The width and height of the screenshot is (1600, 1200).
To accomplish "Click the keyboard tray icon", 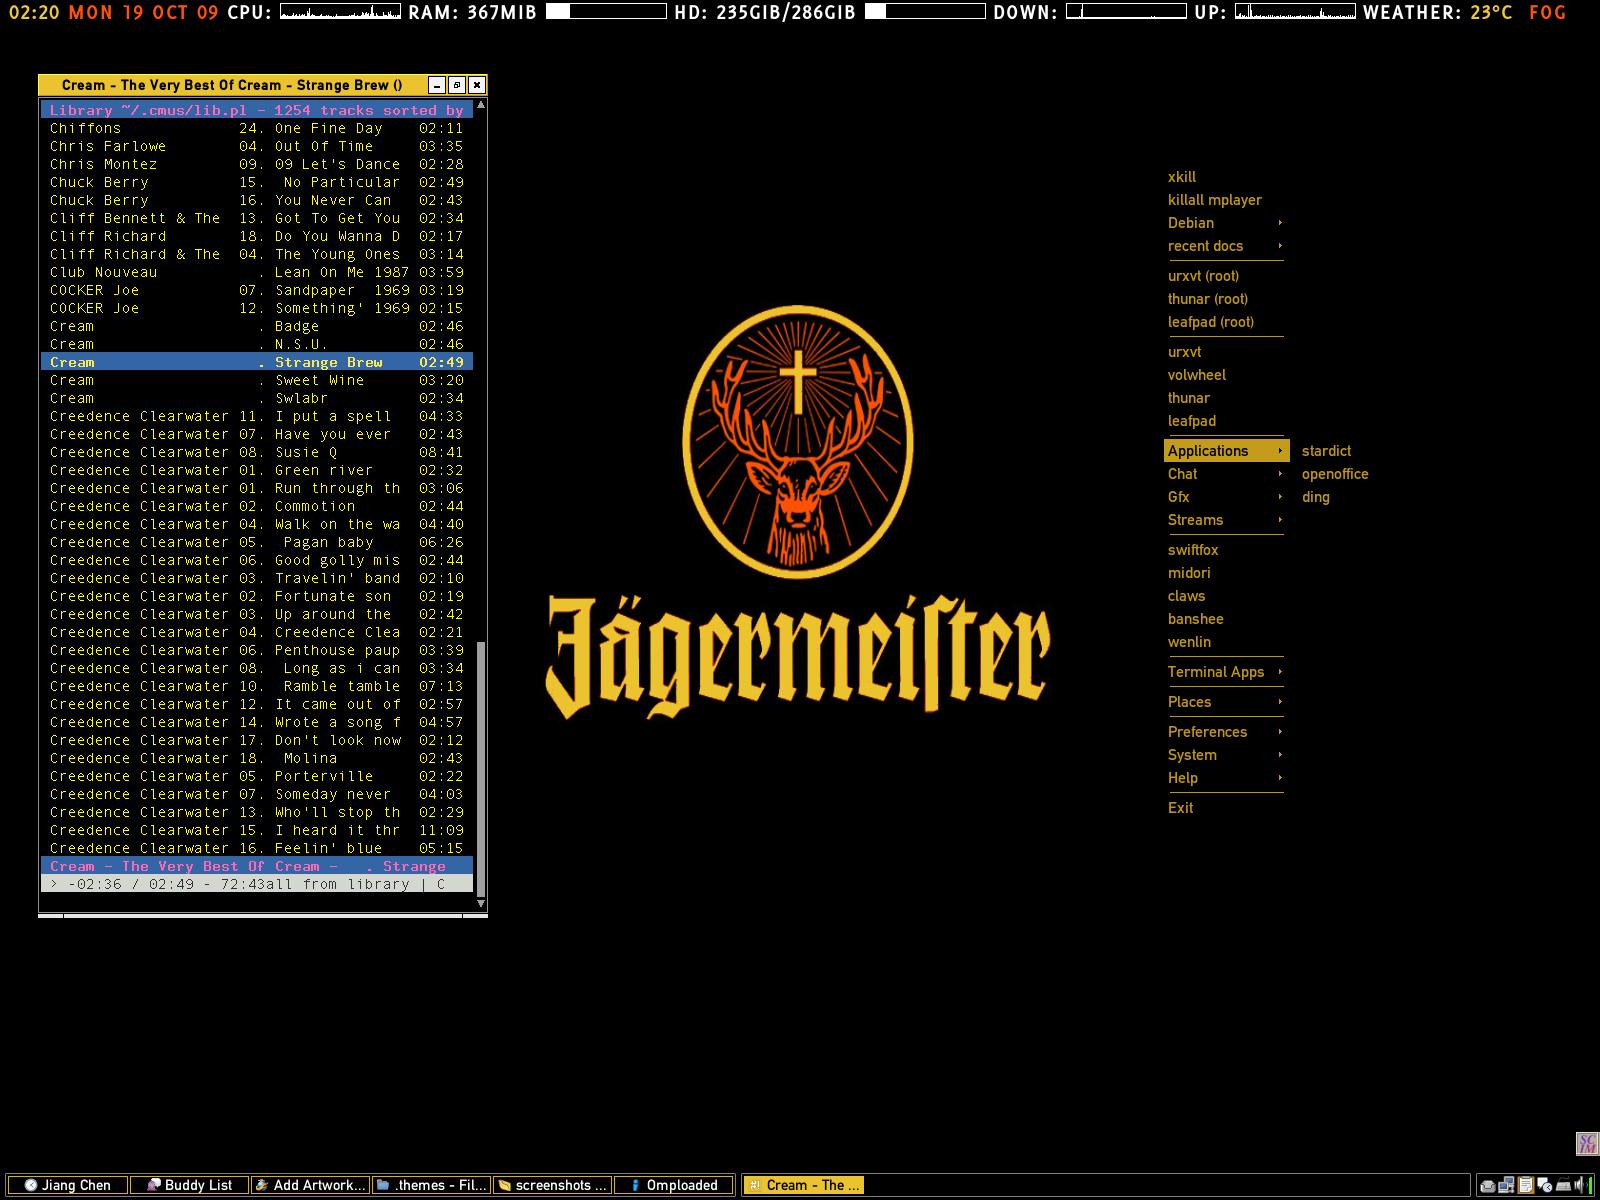I will pyautogui.click(x=1564, y=1186).
